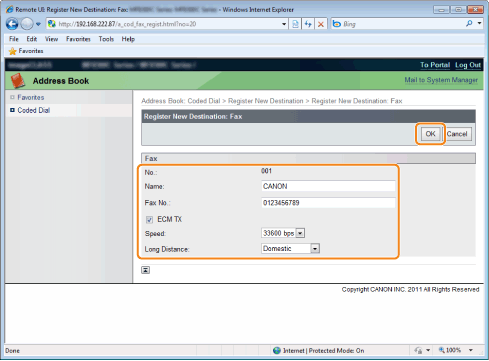Image resolution: width=489 pixels, height=361 pixels.
Task: Click the Compatibility View icon
Action: (295, 24)
